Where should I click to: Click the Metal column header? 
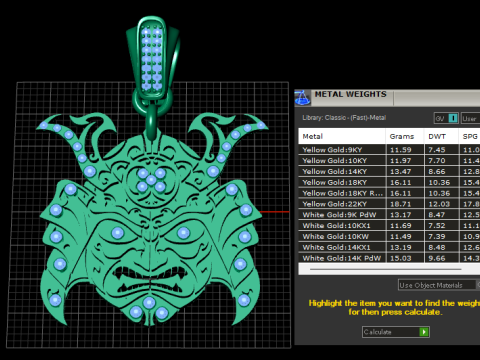coord(342,136)
